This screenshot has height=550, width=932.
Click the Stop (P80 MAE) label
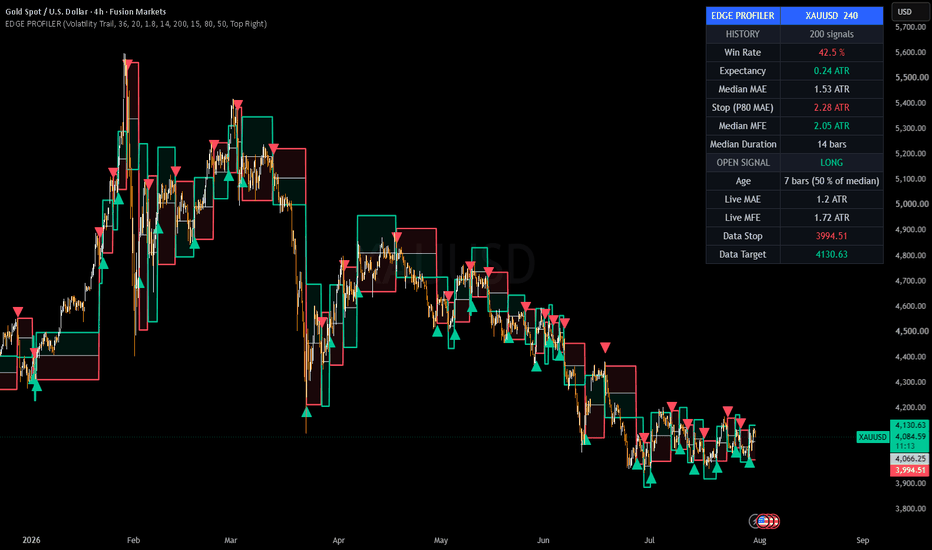coord(742,108)
